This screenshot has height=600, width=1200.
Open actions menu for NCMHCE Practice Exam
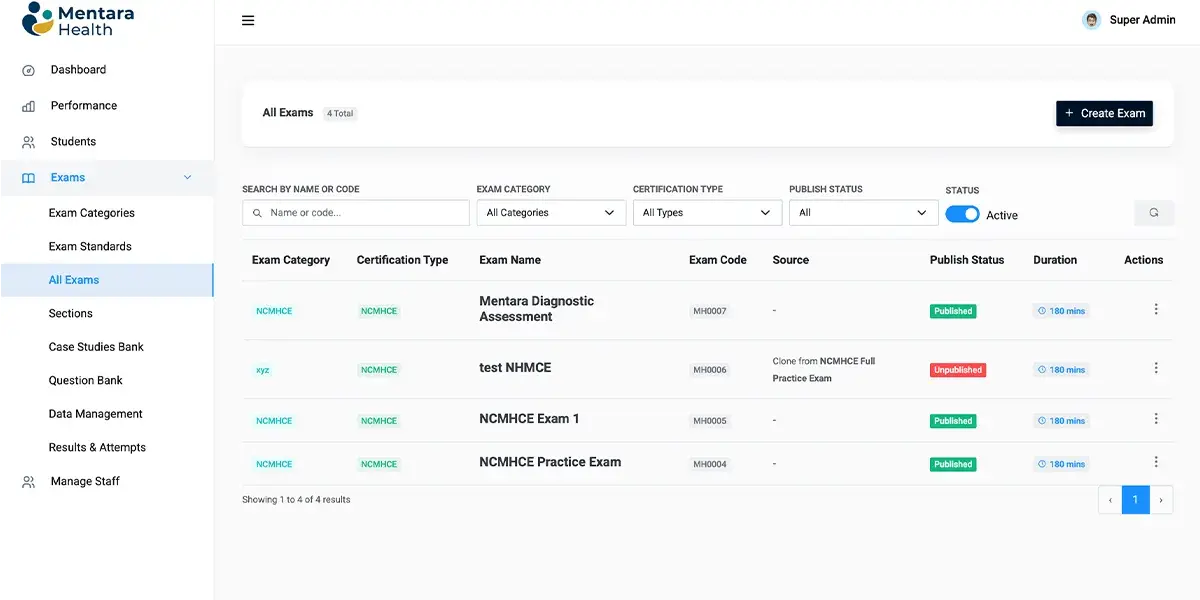point(1156,462)
